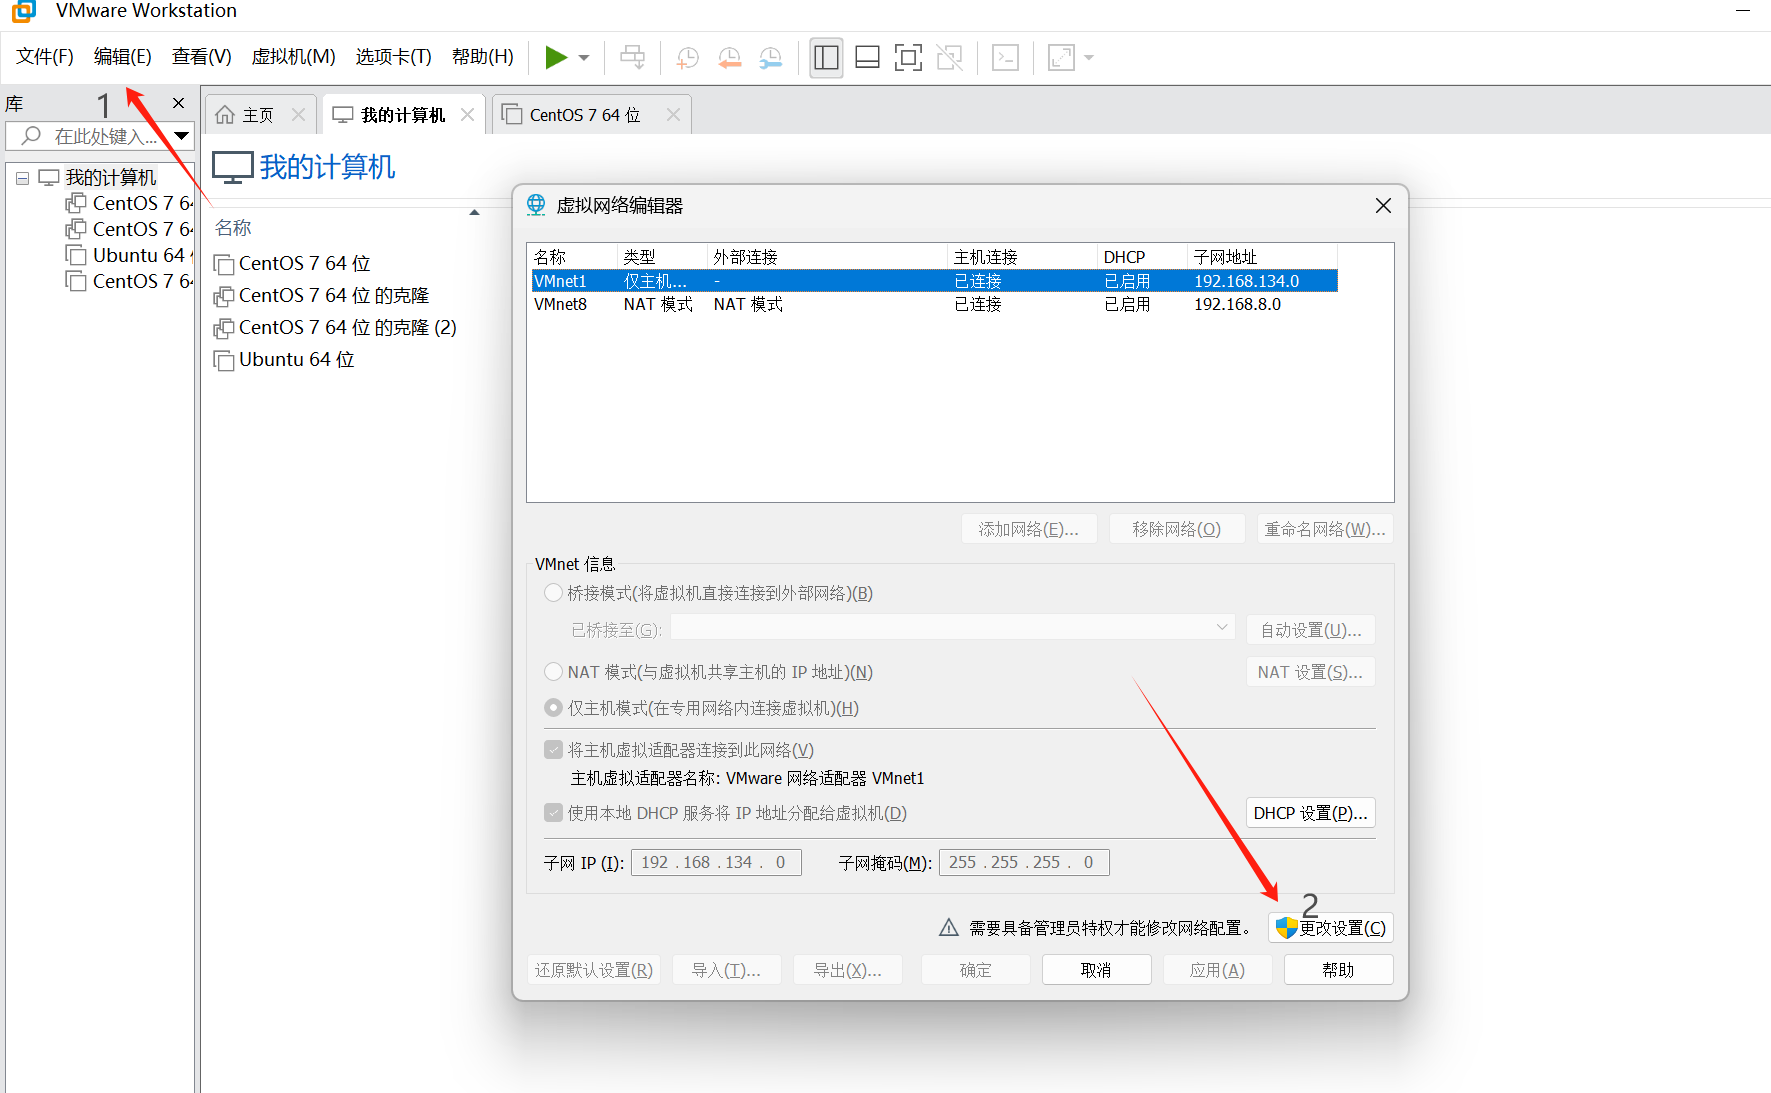Click the 子网 IP input field

tap(716, 862)
